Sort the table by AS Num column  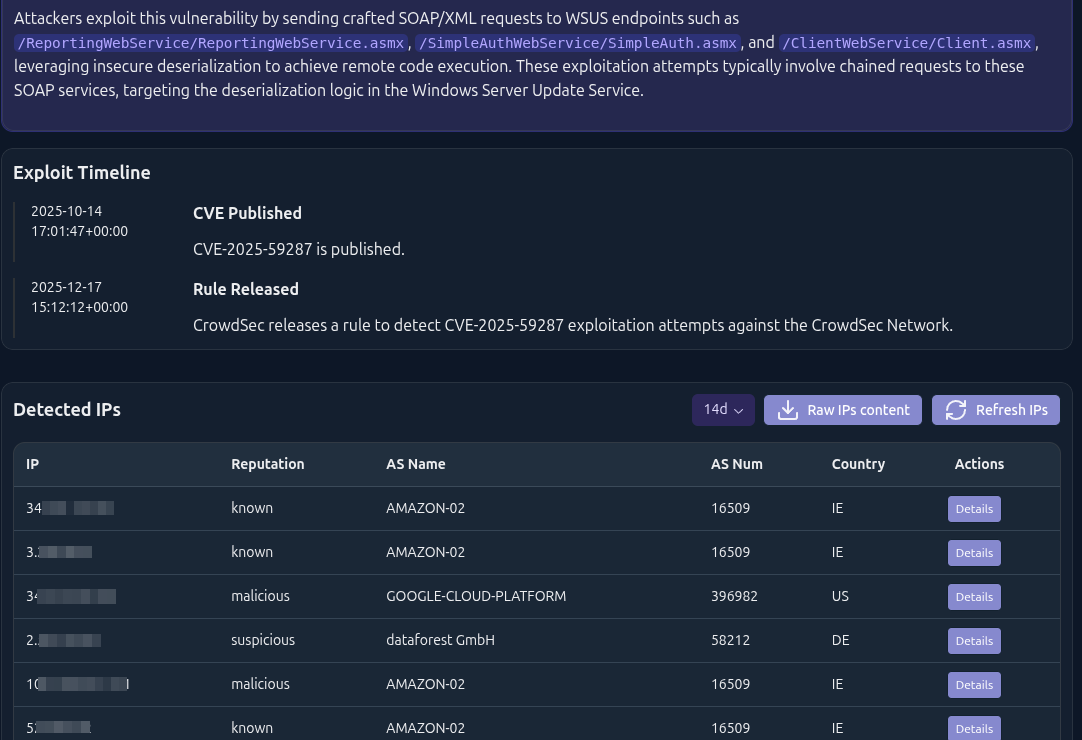point(736,464)
